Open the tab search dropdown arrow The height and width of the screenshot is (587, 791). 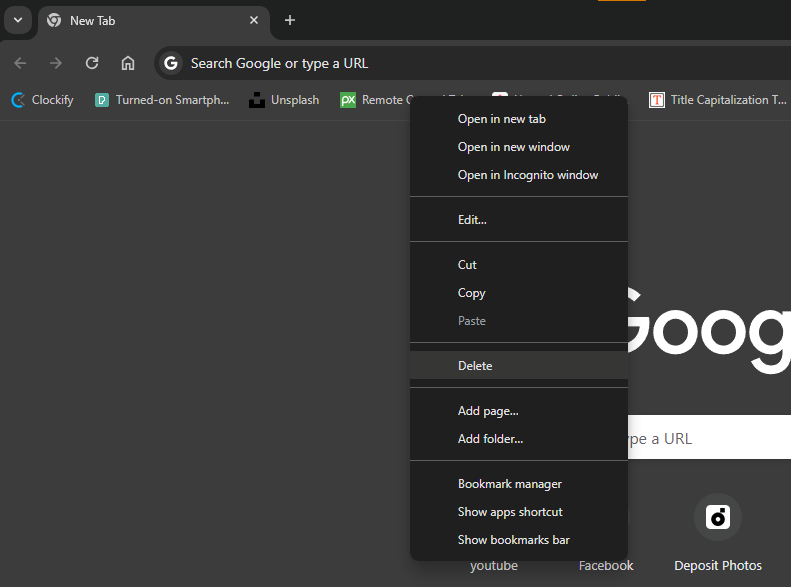pos(18,21)
